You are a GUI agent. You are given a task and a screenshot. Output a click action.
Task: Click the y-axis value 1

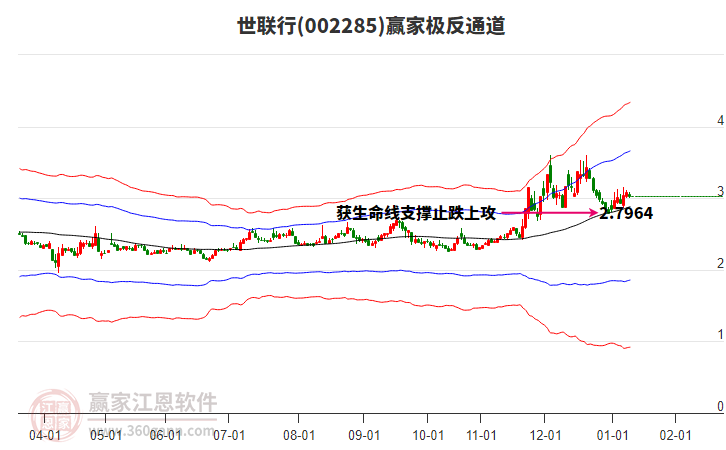pos(720,334)
